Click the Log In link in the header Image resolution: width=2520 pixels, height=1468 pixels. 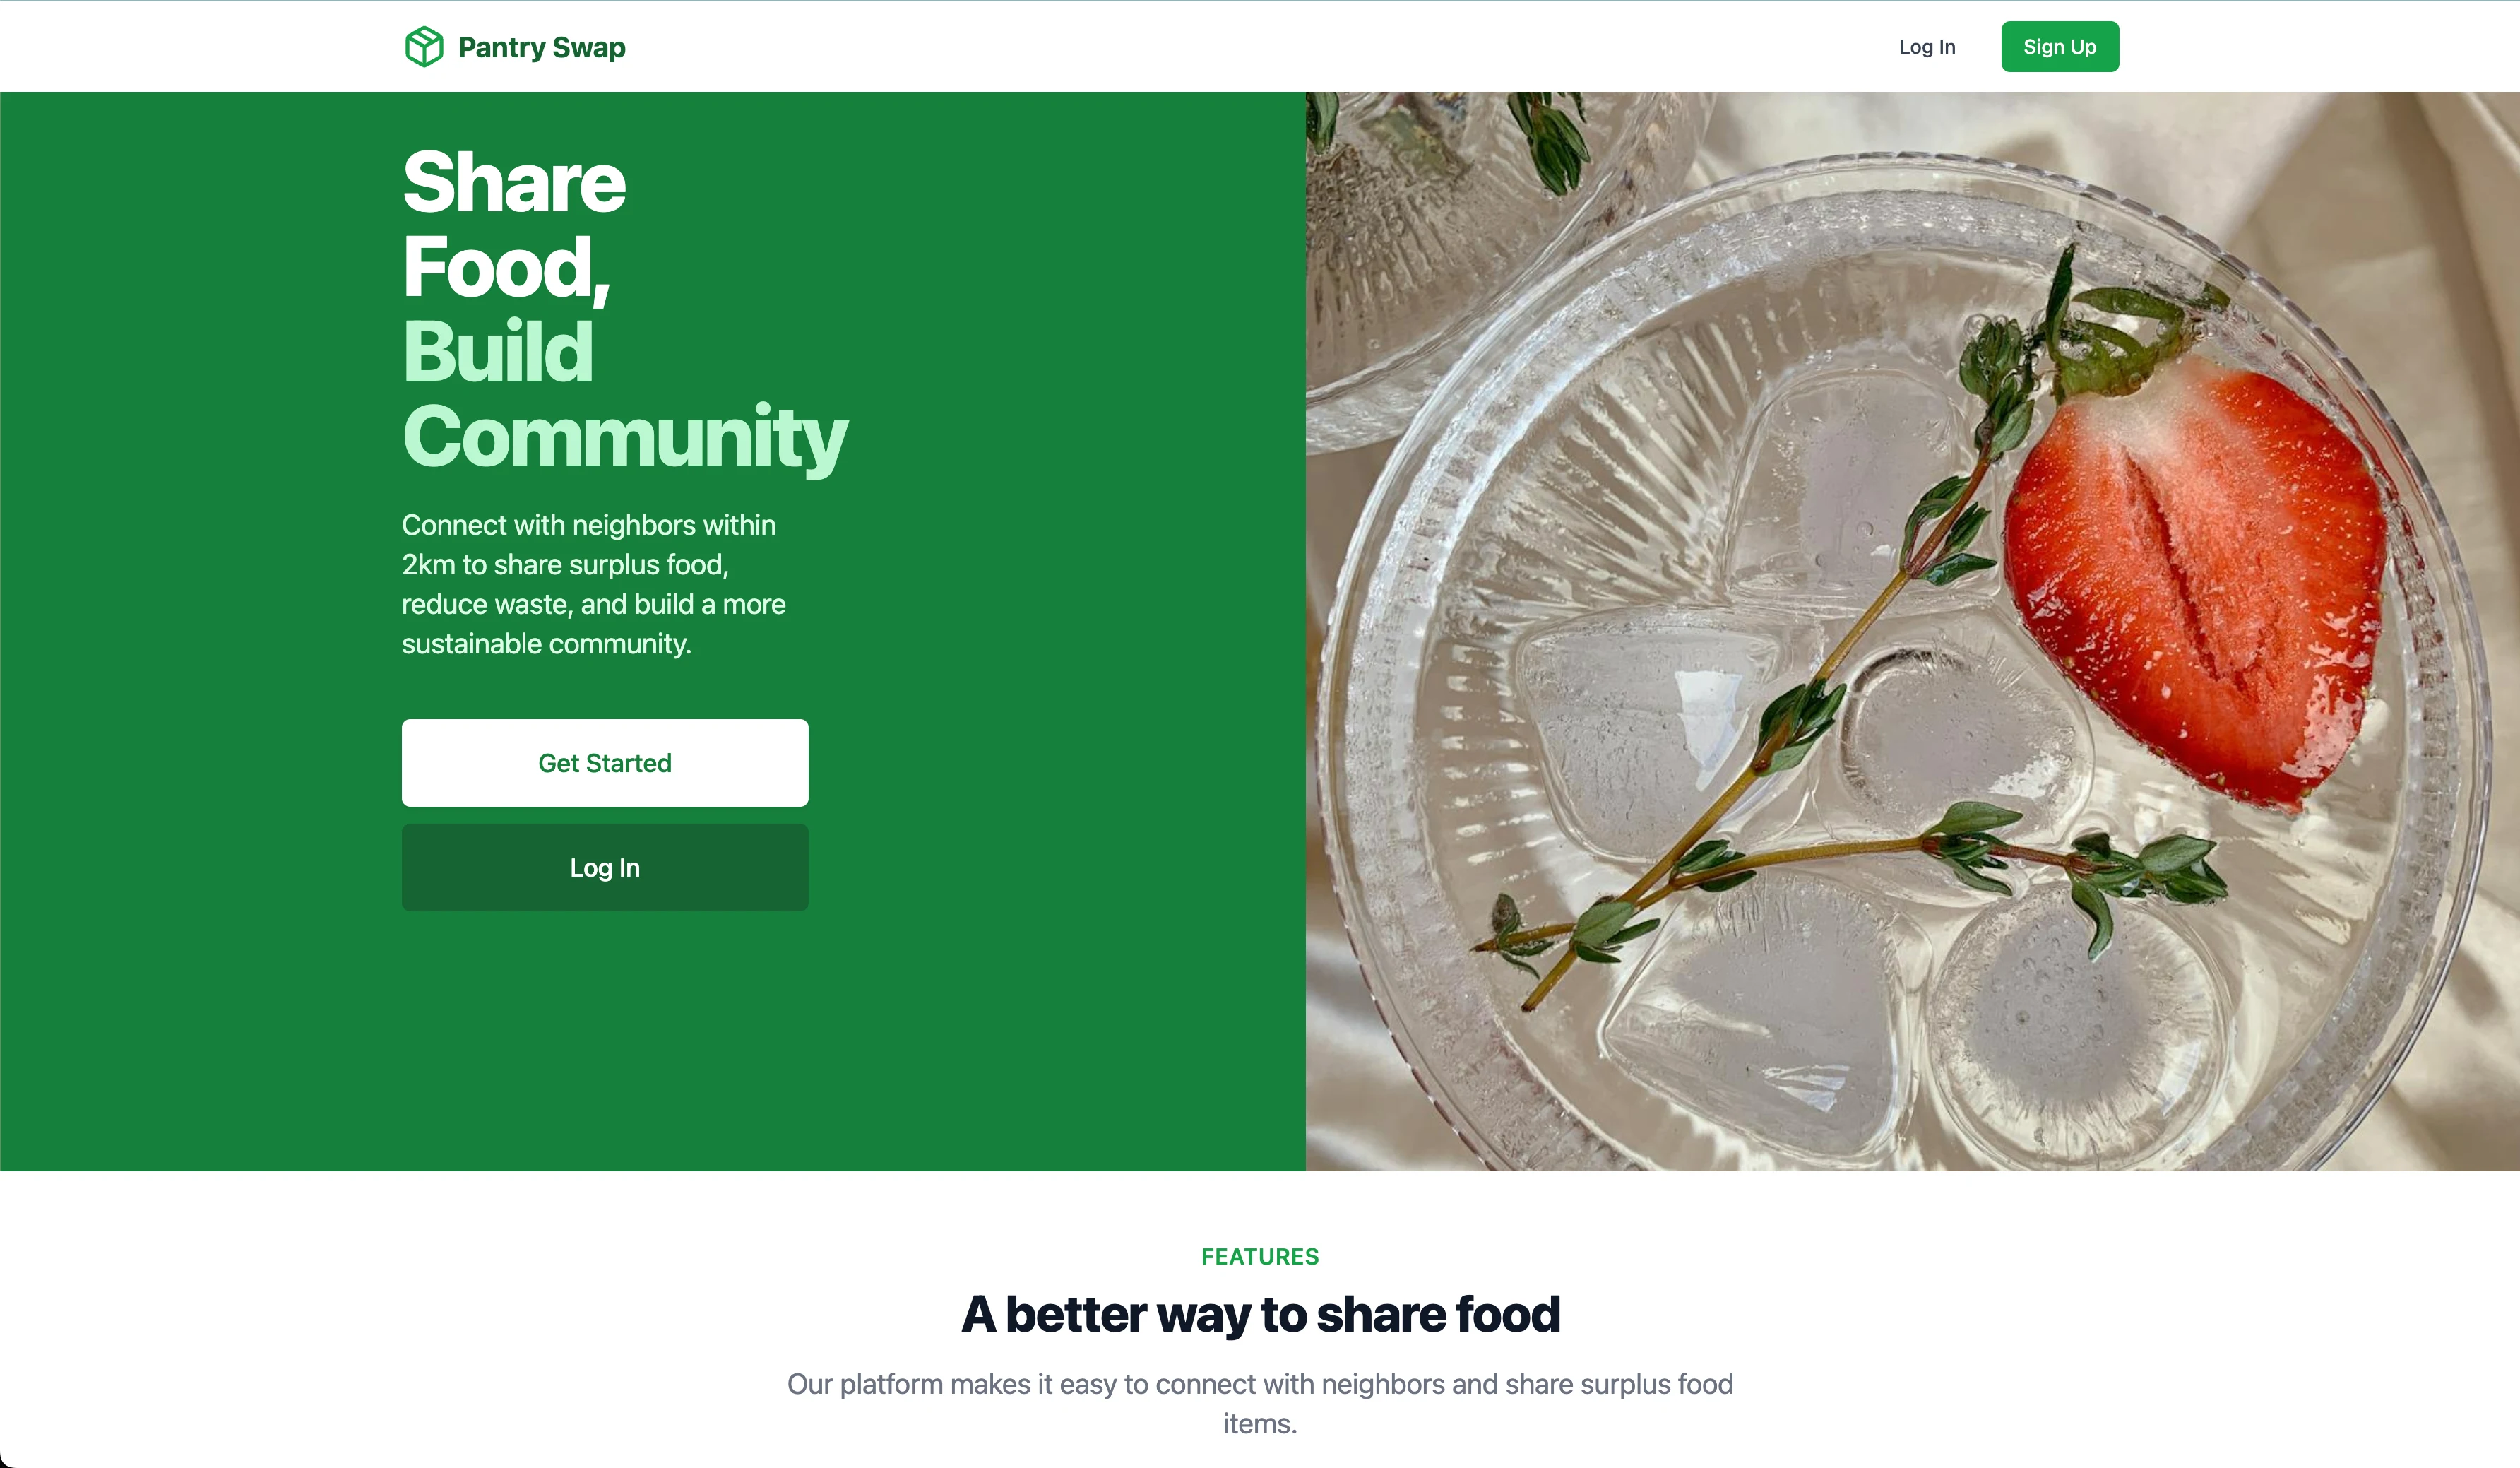[1926, 47]
